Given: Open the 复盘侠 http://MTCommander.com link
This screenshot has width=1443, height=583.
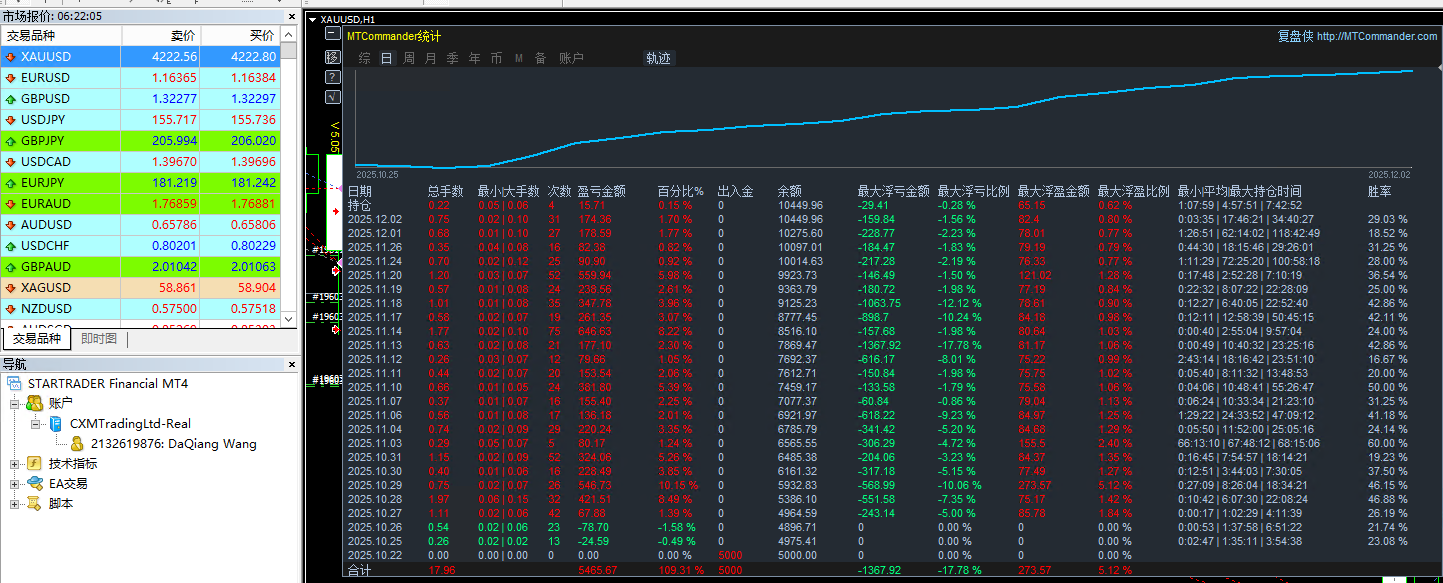Looking at the screenshot, I should pyautogui.click(x=1357, y=36).
